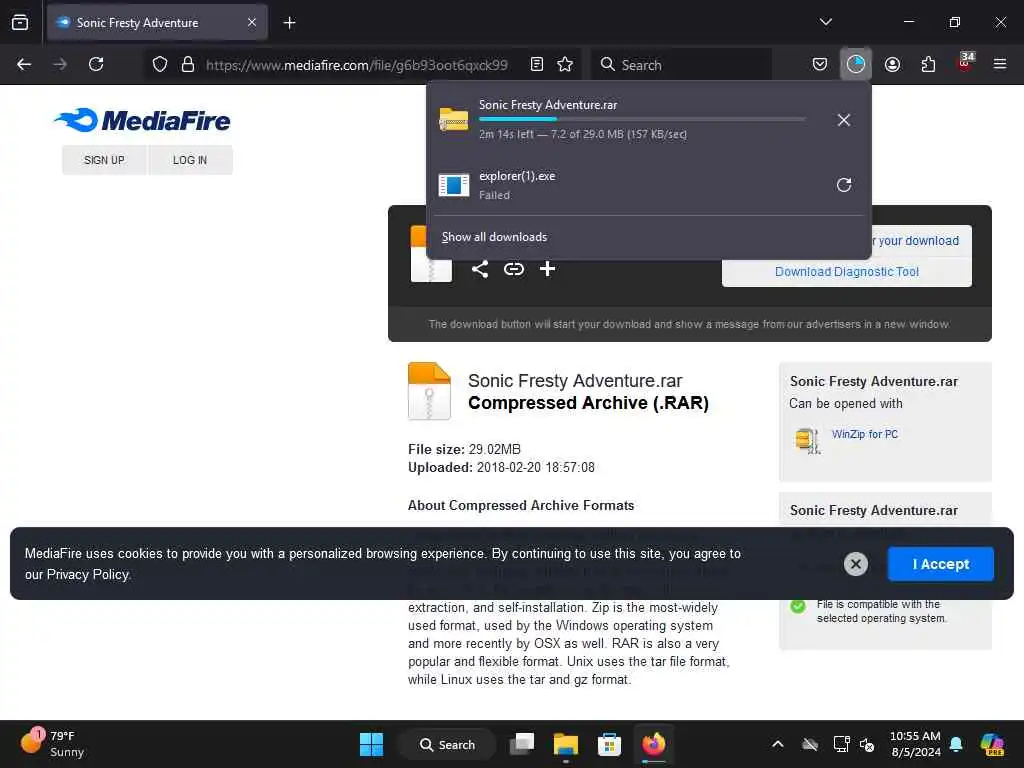Click the extension icon with badge 34
The height and width of the screenshot is (768, 1024).
tap(965, 63)
